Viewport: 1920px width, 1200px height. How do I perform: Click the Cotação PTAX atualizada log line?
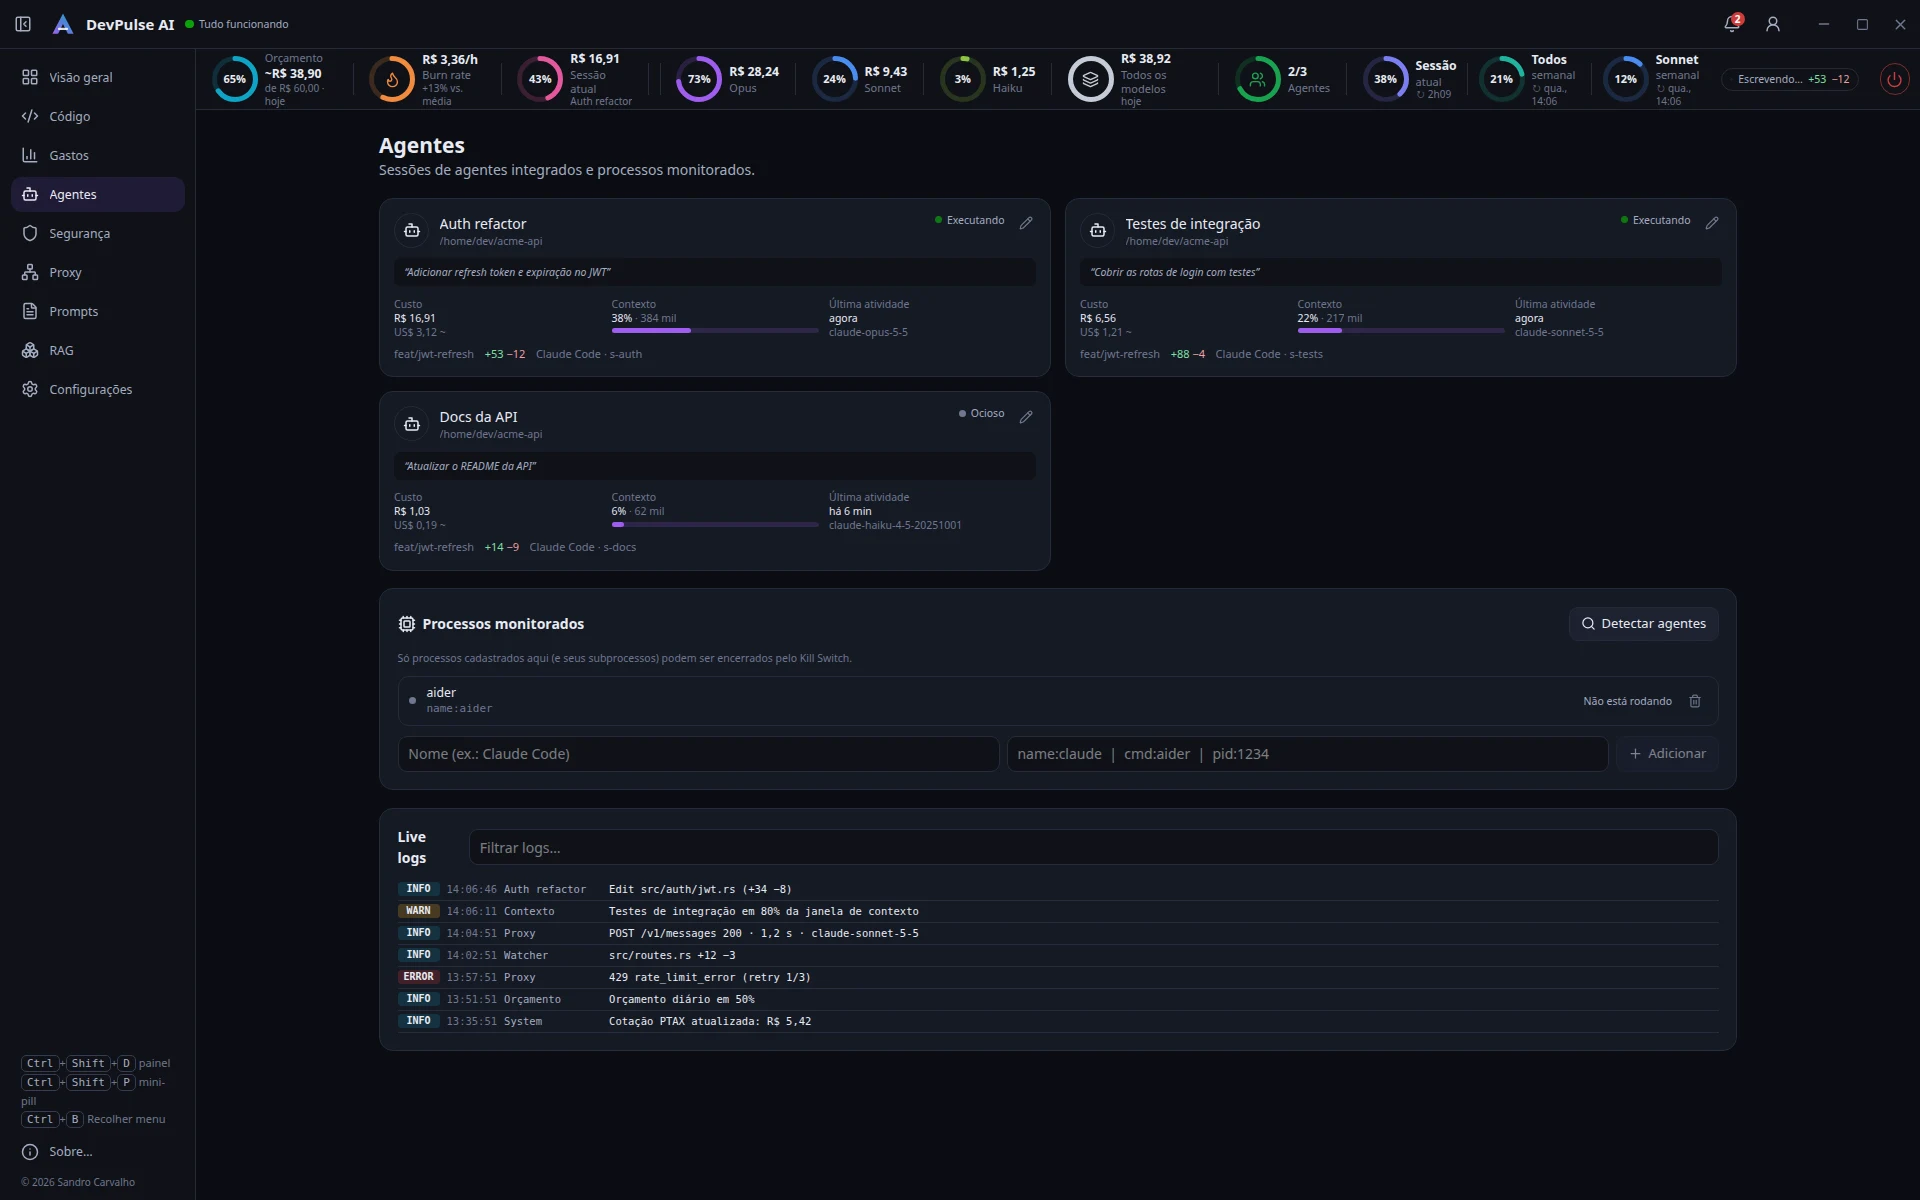[x=1058, y=1021]
